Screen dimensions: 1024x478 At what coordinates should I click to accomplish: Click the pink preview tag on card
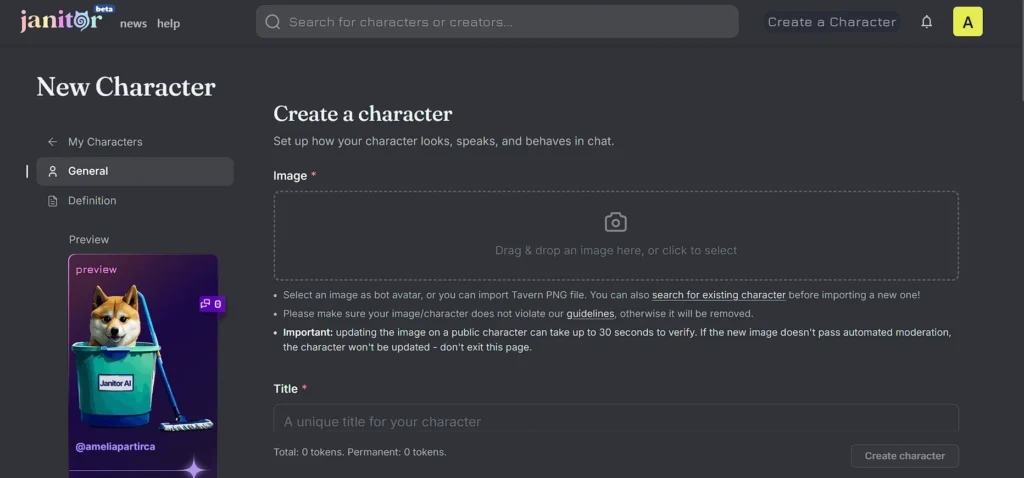pyautogui.click(x=96, y=269)
